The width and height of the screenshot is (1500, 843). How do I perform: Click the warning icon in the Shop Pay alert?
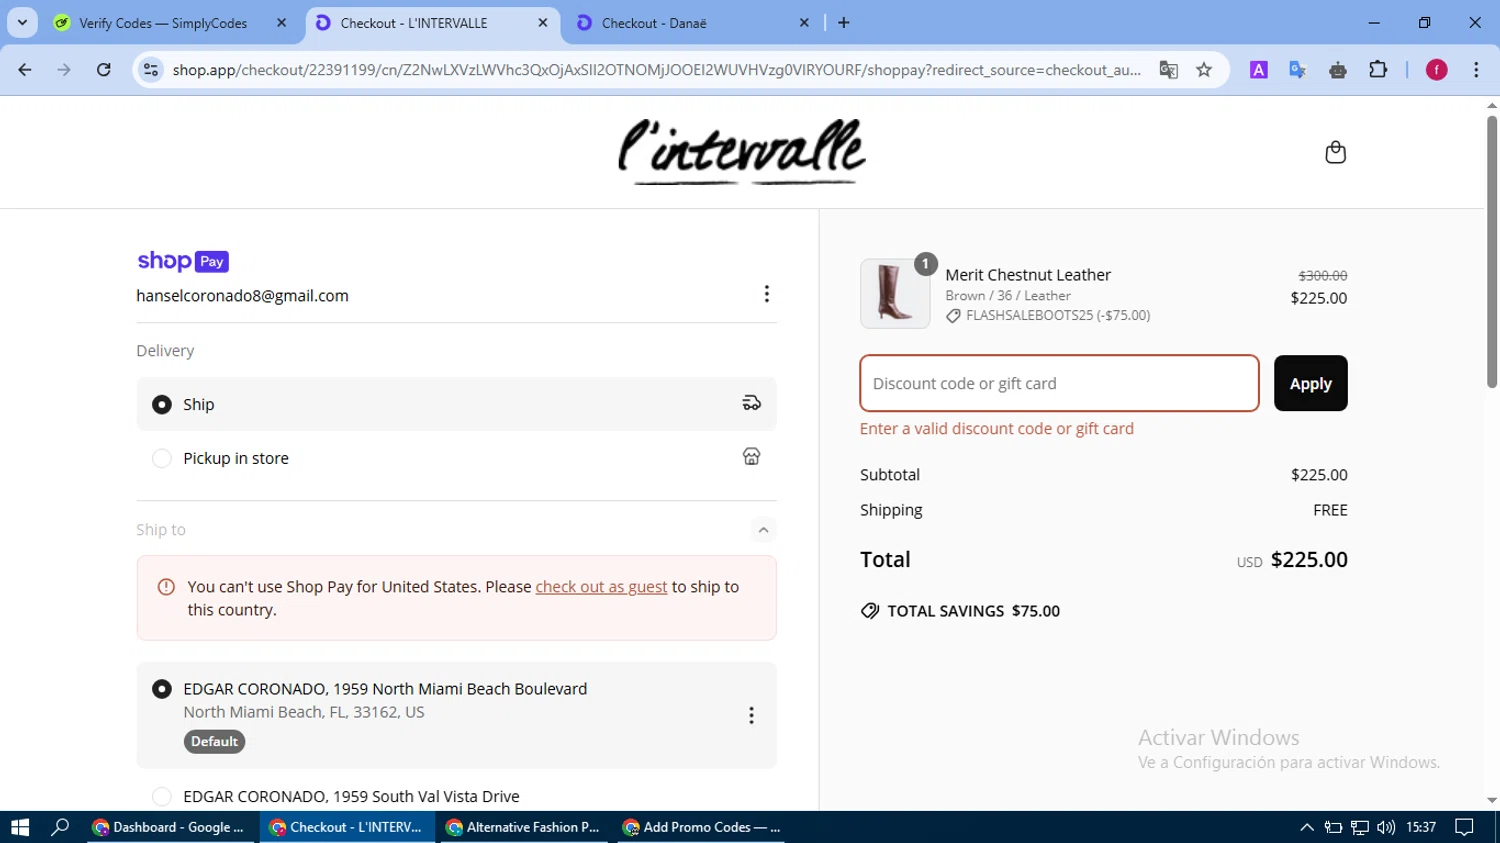click(167, 587)
